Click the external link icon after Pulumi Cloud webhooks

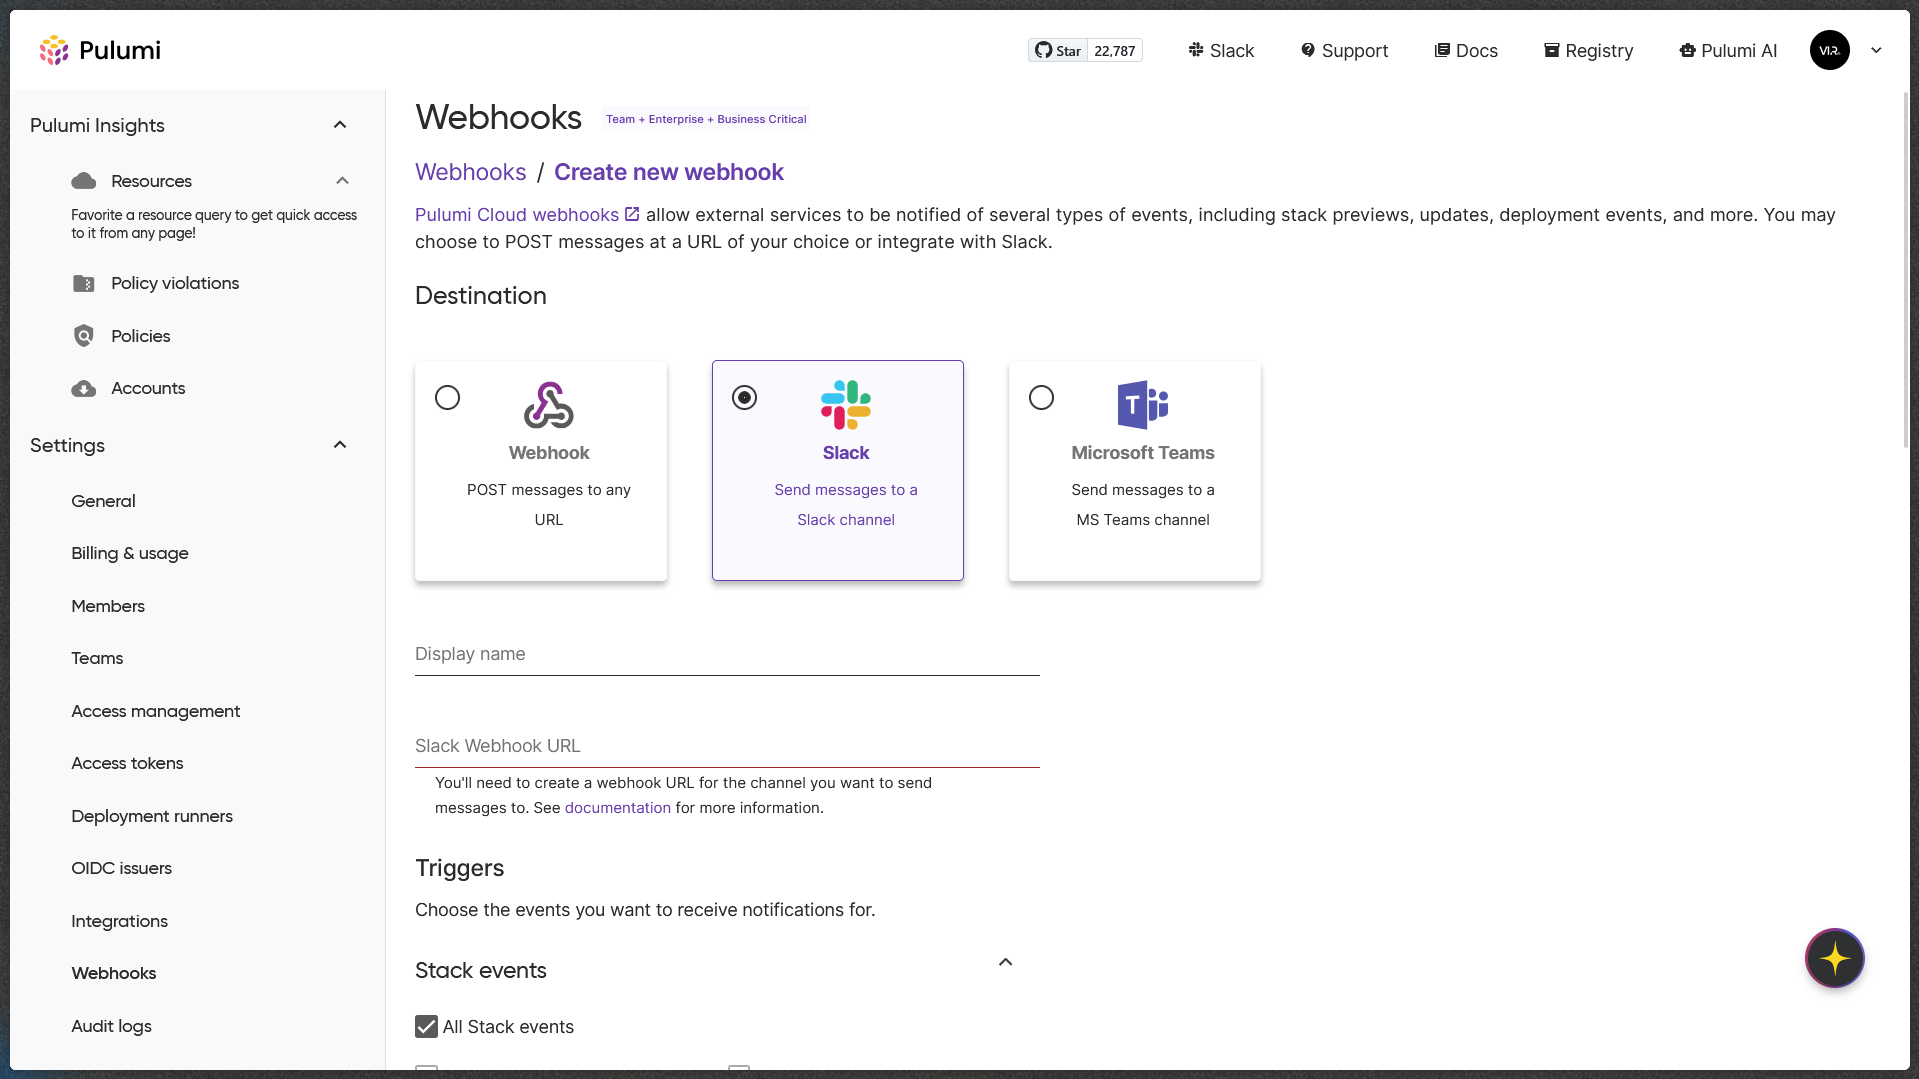632,214
